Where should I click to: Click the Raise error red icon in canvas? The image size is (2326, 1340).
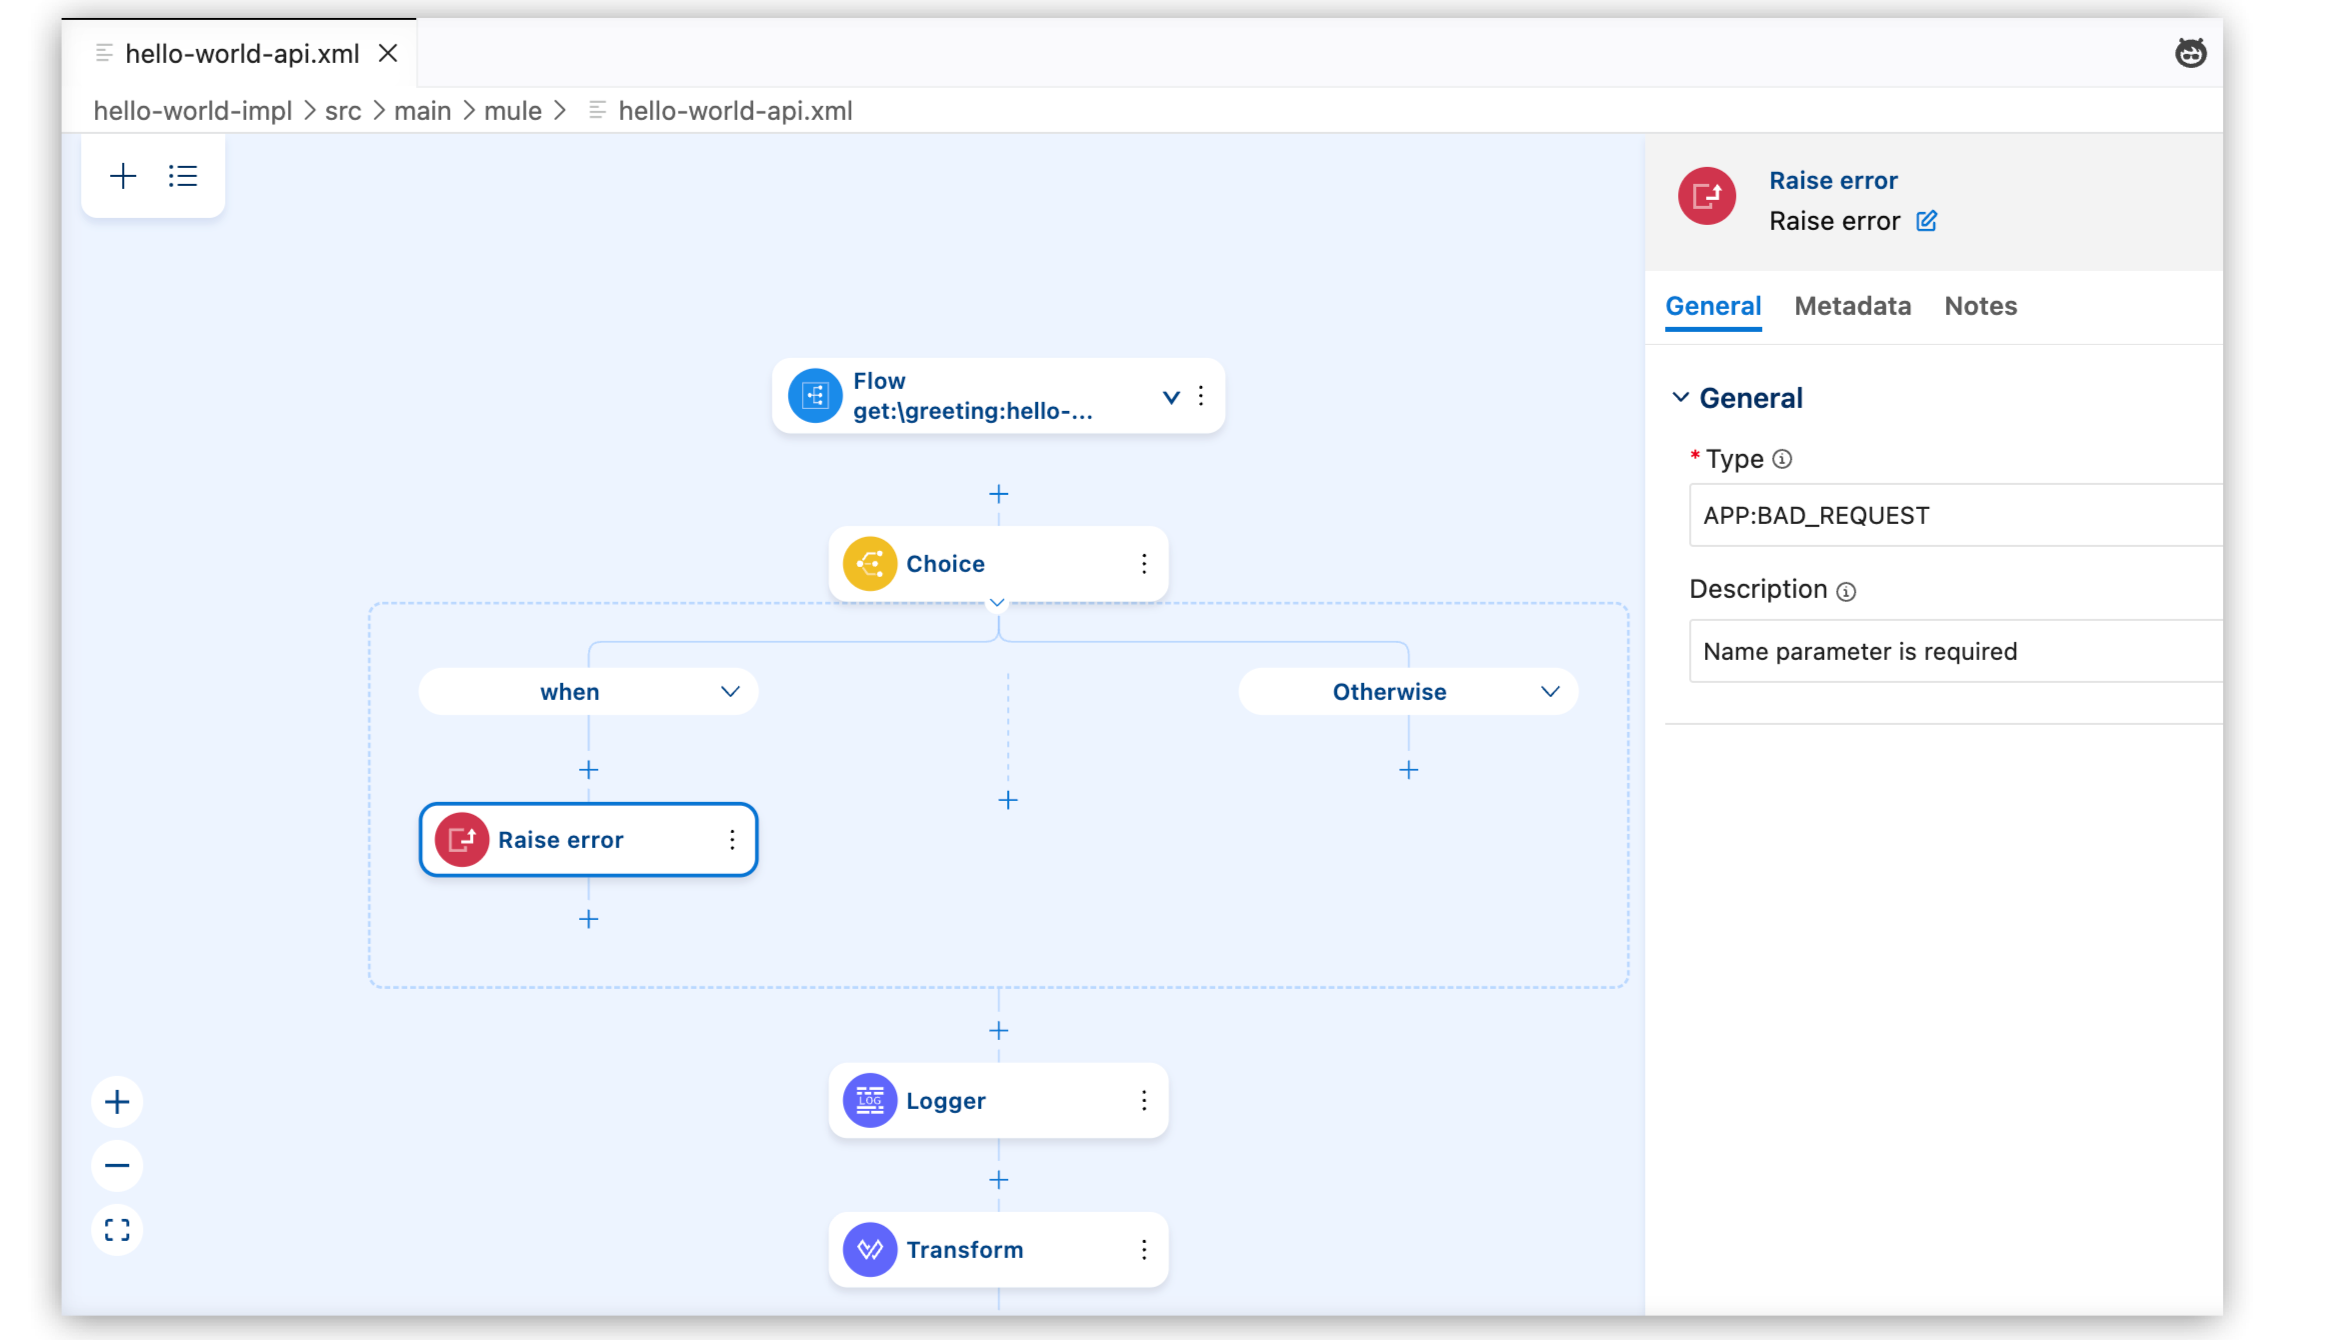click(462, 840)
